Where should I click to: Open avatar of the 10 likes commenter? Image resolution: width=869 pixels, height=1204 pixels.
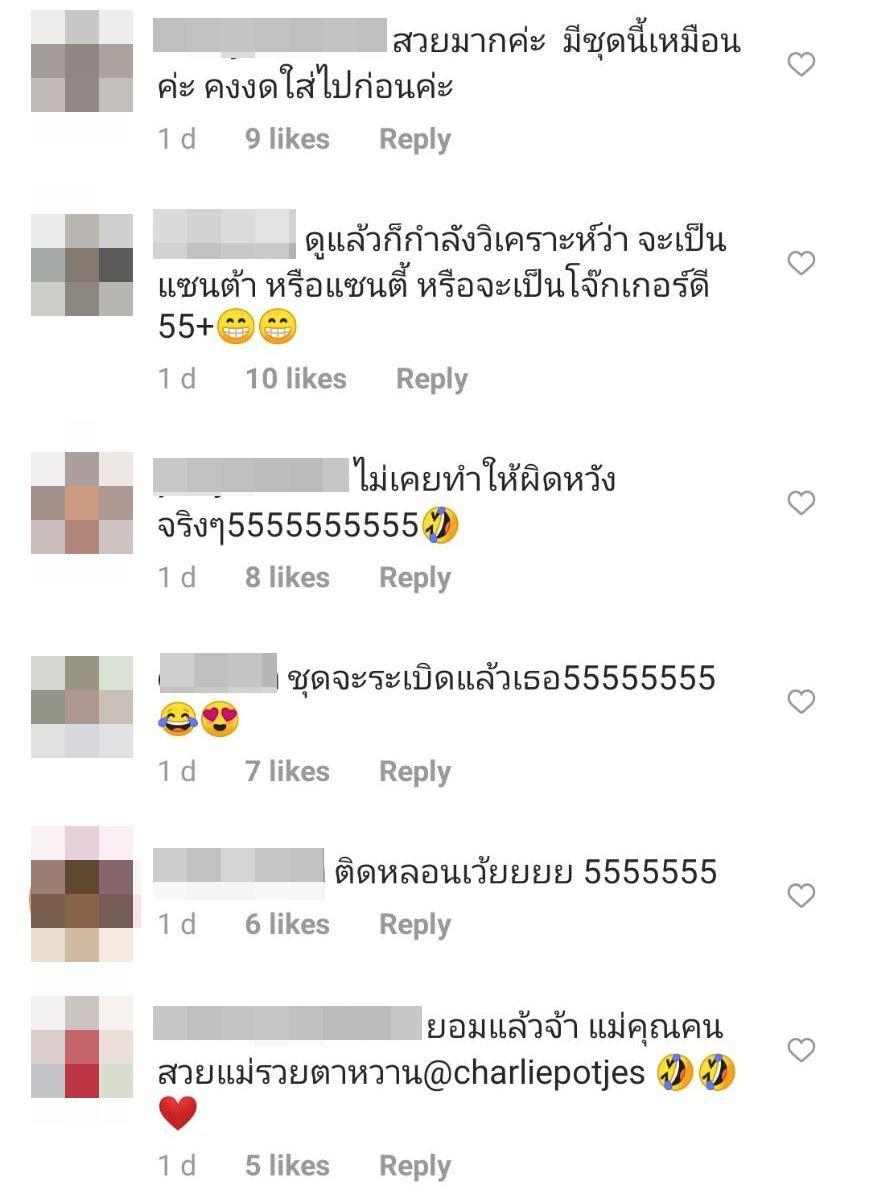pos(82,265)
